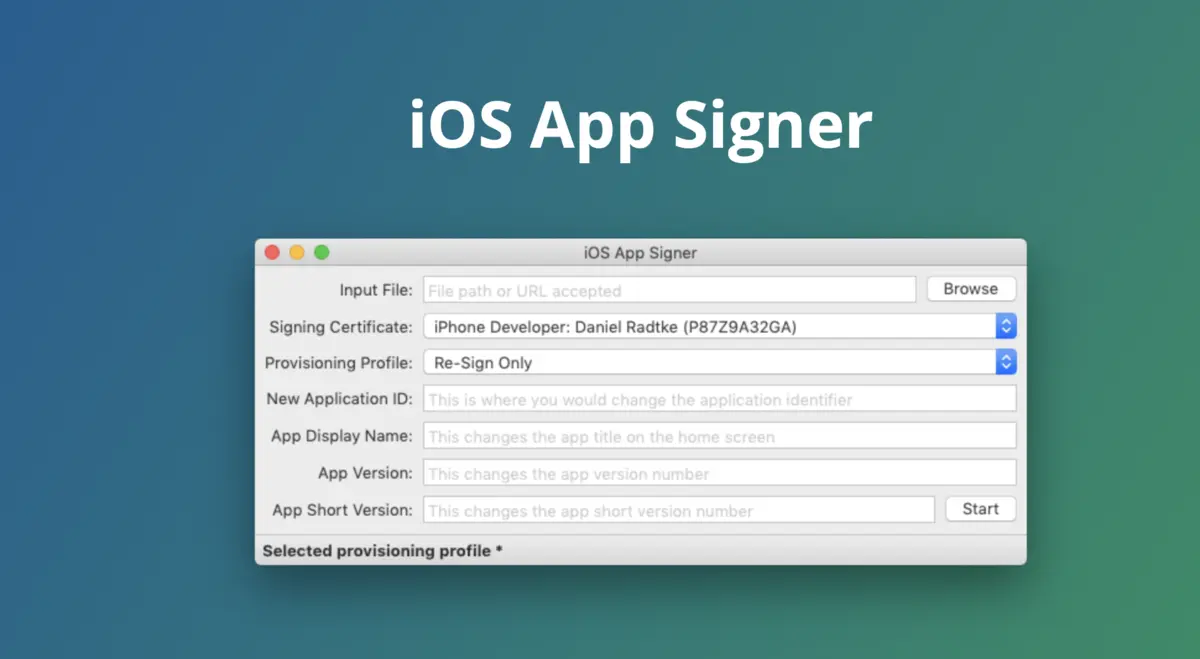Click the 'Input File:' label
The image size is (1200, 659).
click(x=376, y=290)
